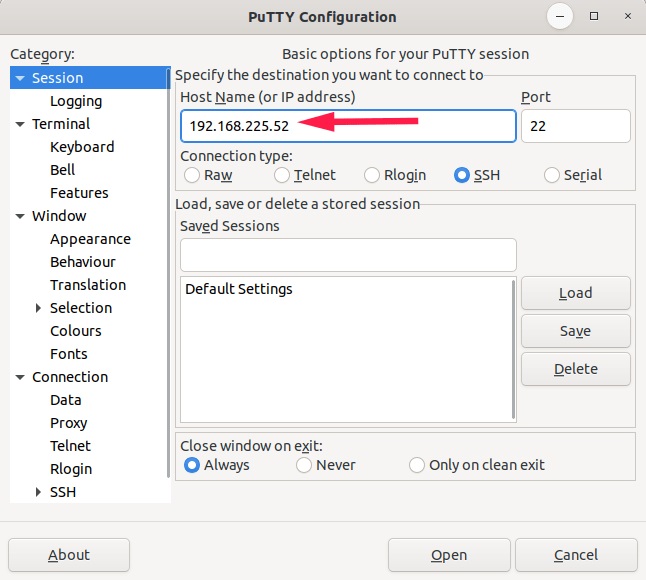Choose the Raw connection type
This screenshot has height=580, width=646.
[192, 175]
